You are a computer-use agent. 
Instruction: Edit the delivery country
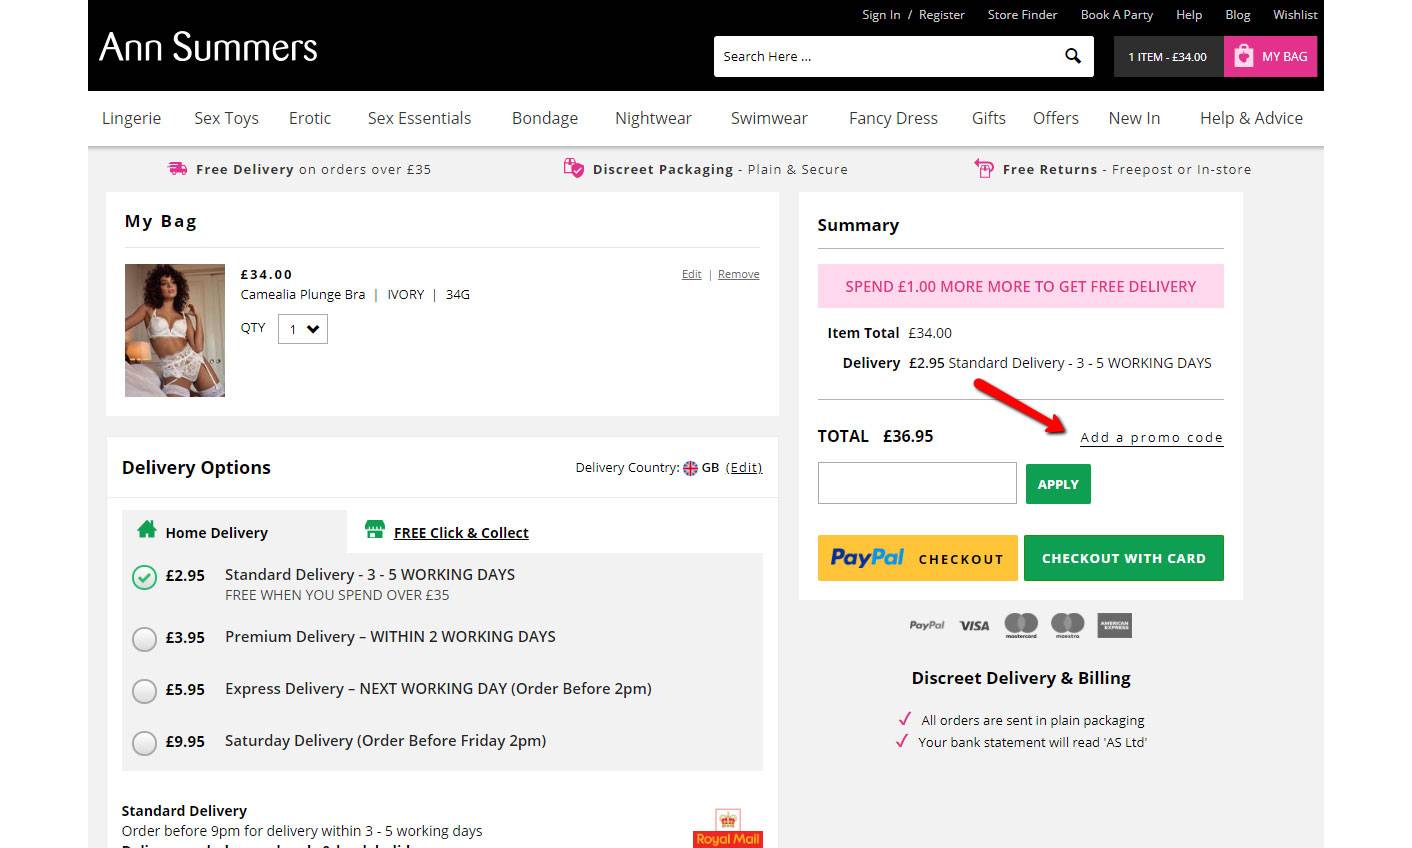(x=744, y=468)
